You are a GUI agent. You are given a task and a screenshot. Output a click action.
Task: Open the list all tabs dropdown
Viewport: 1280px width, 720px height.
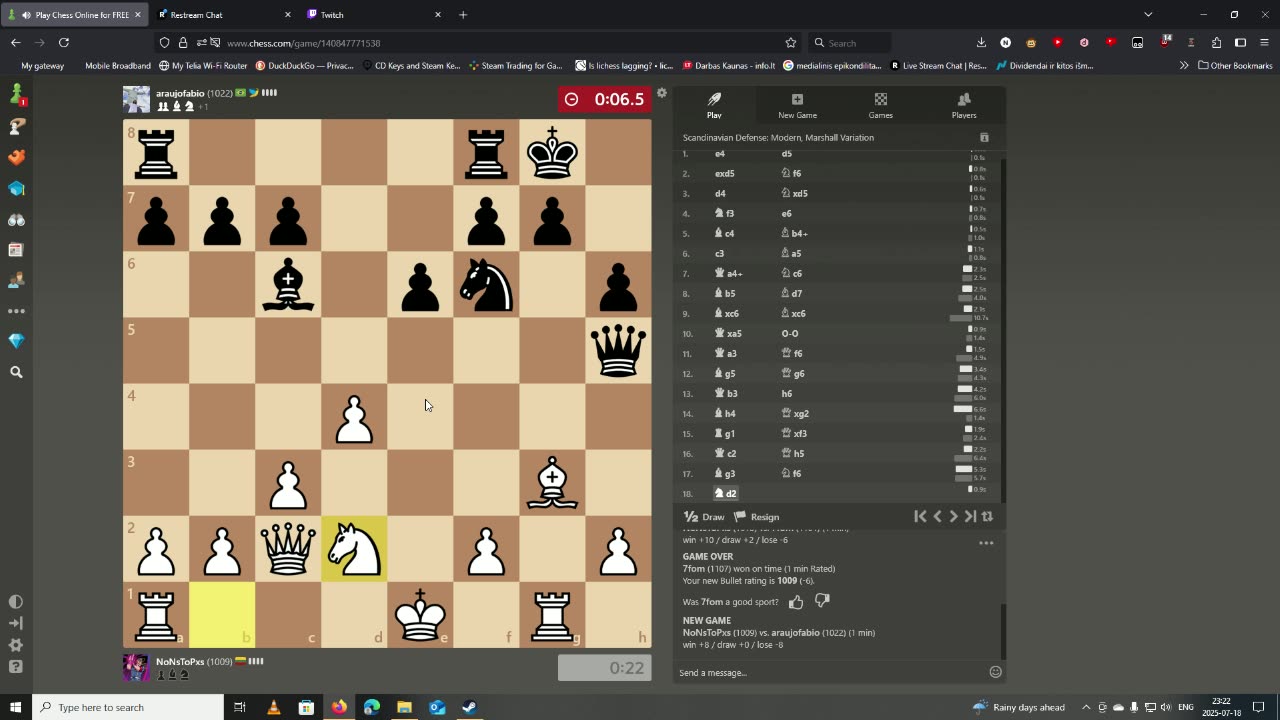point(1148,15)
